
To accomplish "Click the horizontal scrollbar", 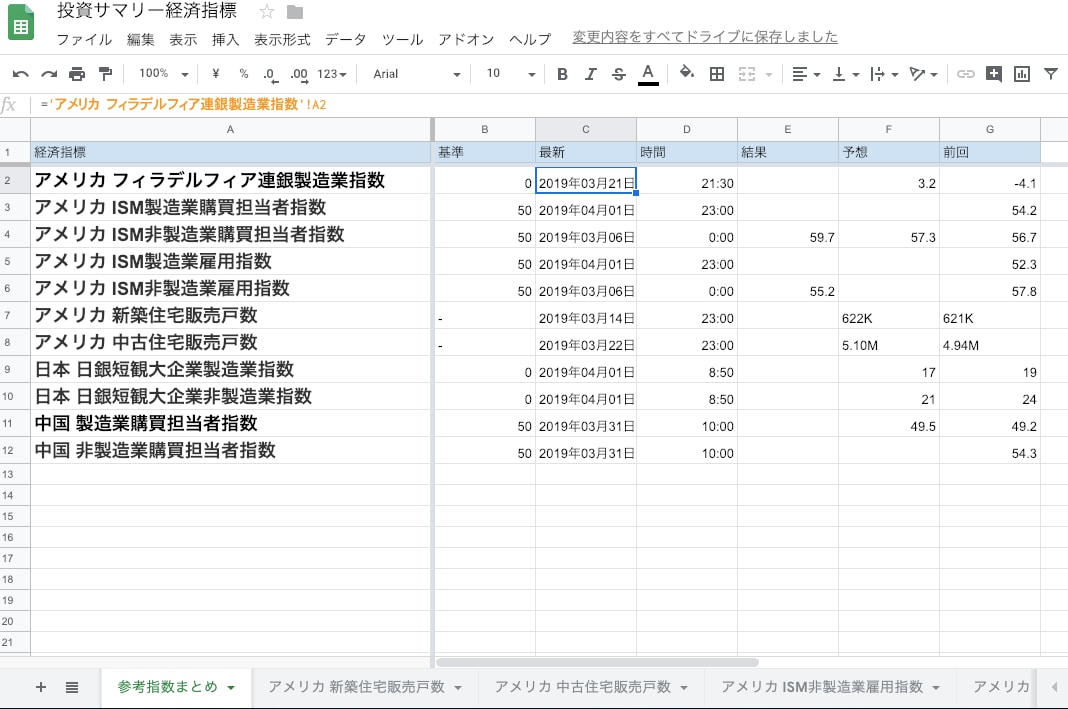I will click(597, 662).
